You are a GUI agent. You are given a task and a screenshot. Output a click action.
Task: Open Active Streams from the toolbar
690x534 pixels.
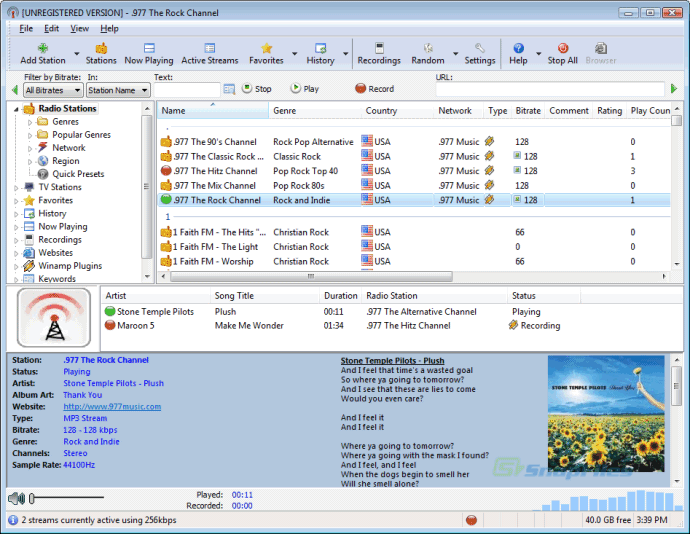210,48
